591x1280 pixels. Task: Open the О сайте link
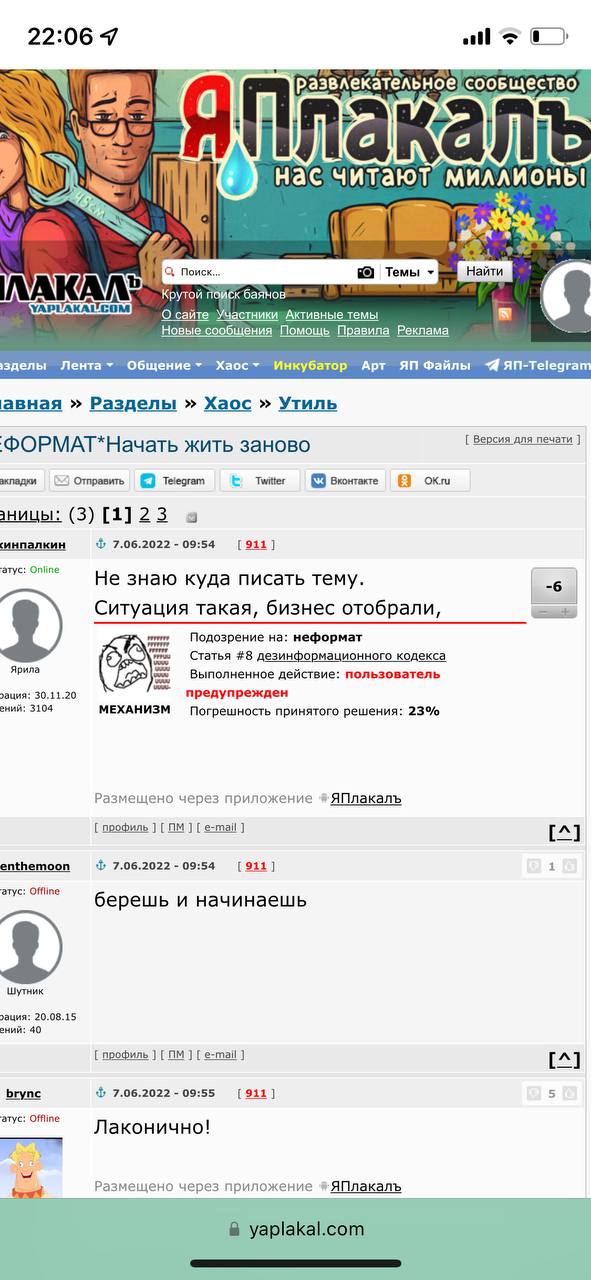point(185,314)
